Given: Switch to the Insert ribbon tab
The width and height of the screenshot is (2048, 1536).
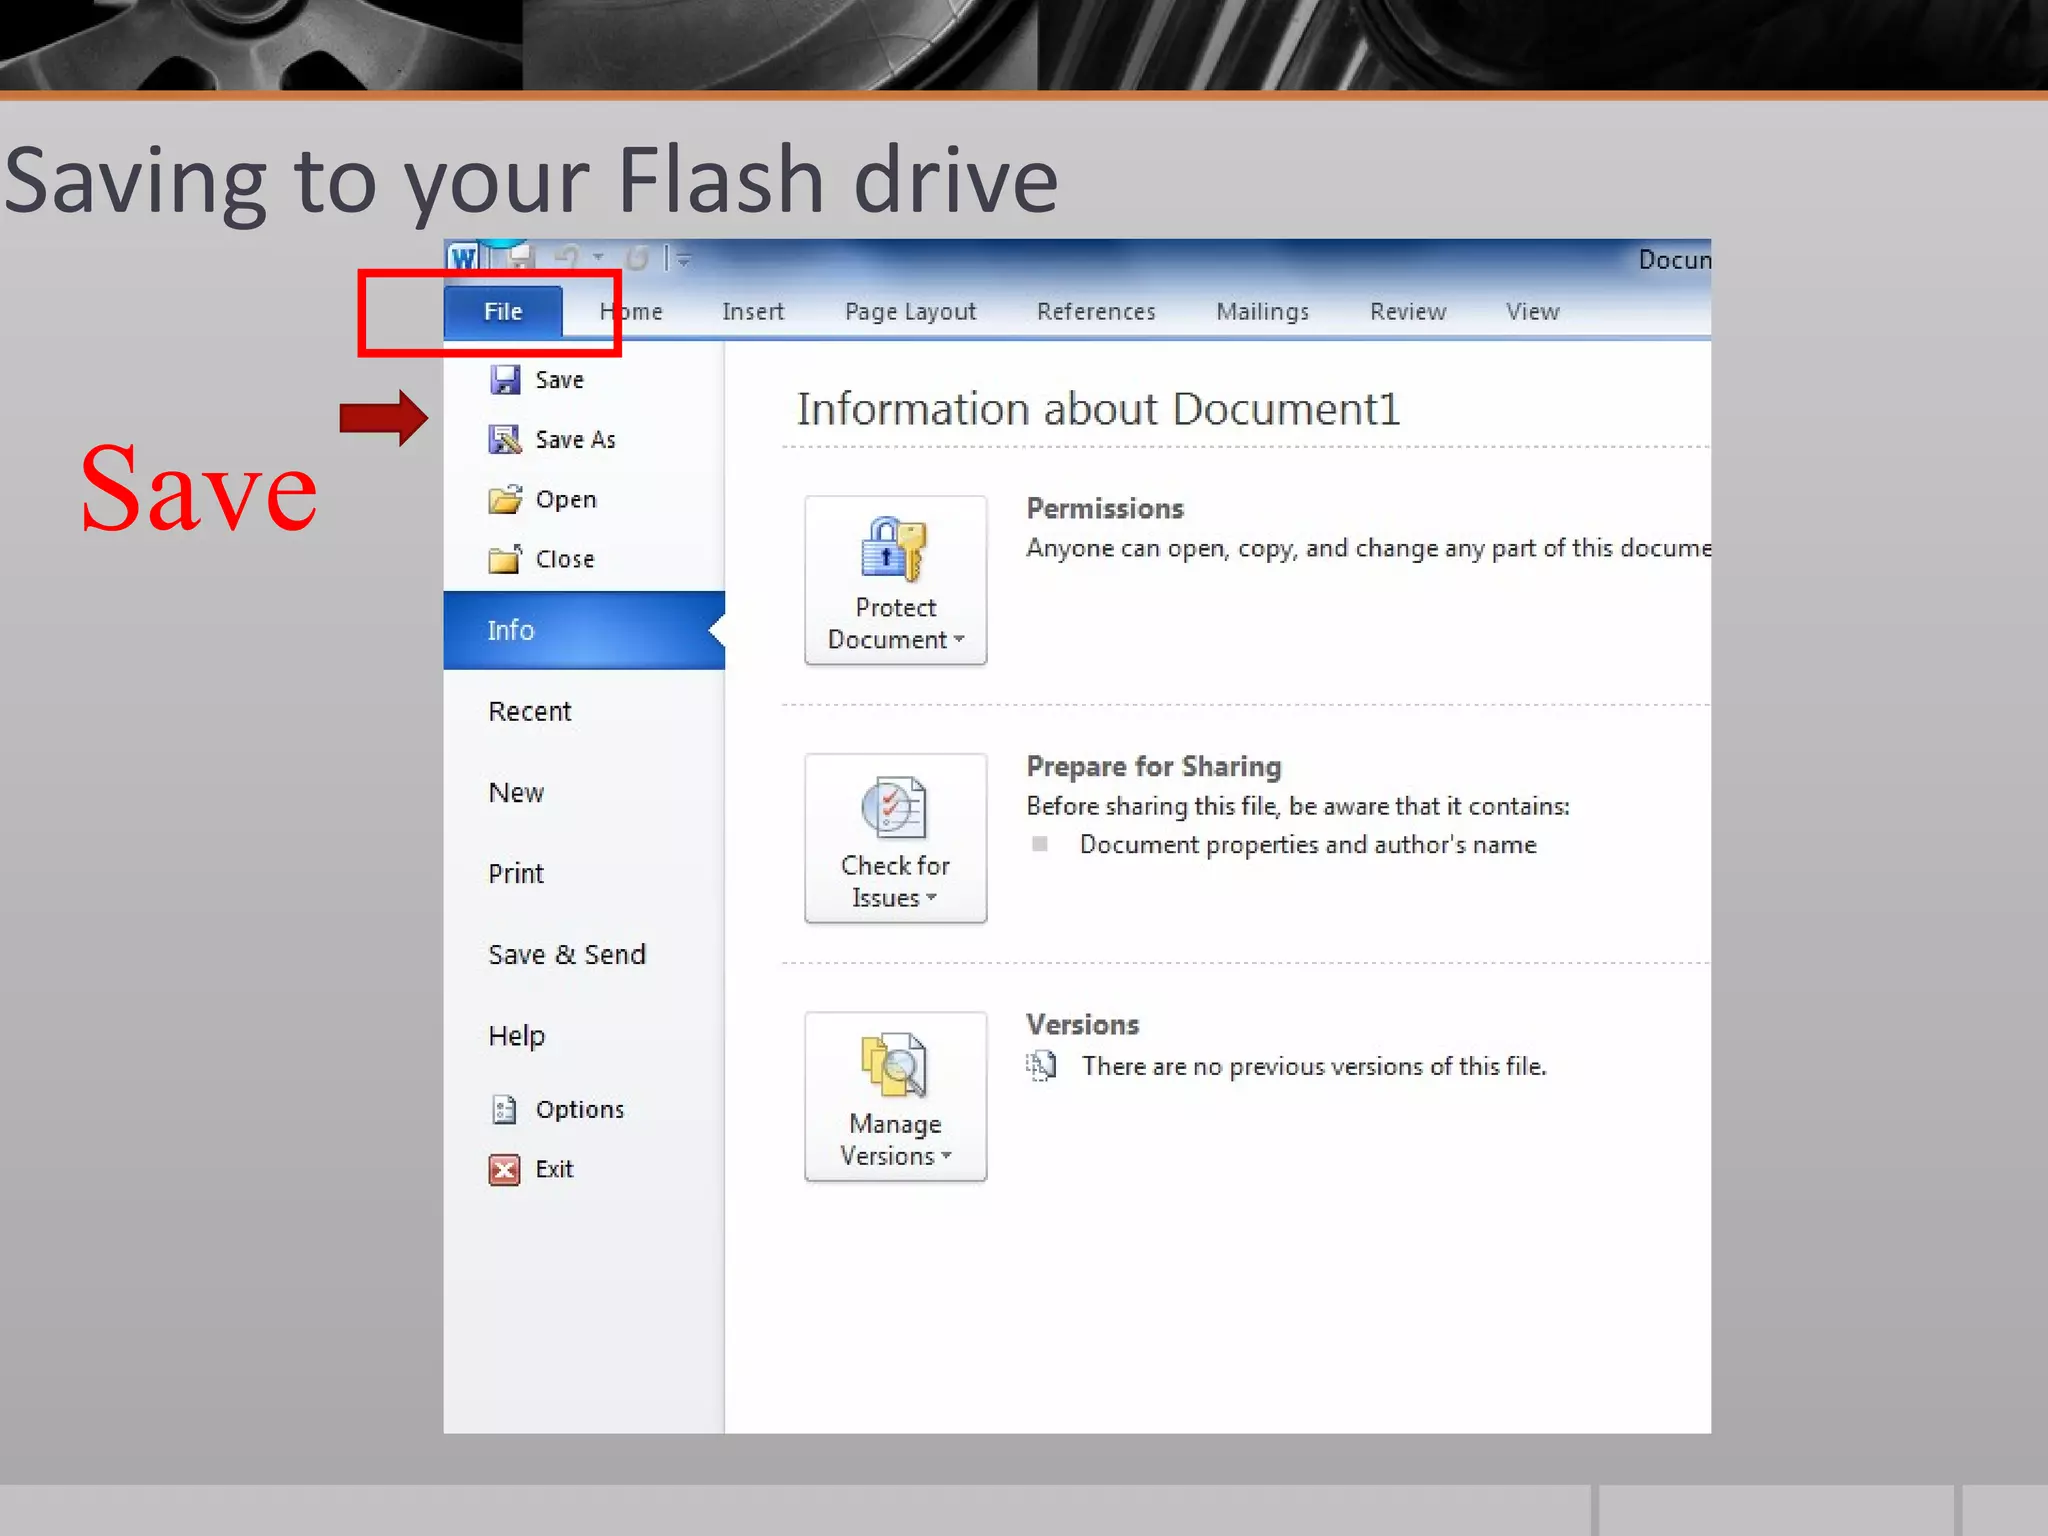Looking at the screenshot, I should point(753,312).
